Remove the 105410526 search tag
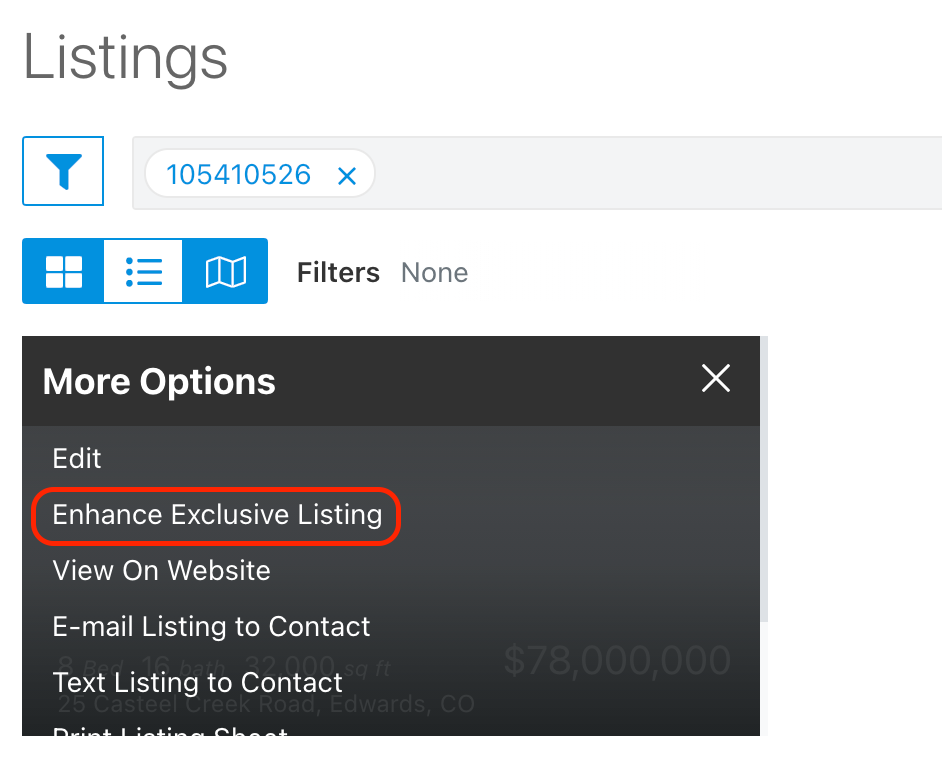 point(347,176)
